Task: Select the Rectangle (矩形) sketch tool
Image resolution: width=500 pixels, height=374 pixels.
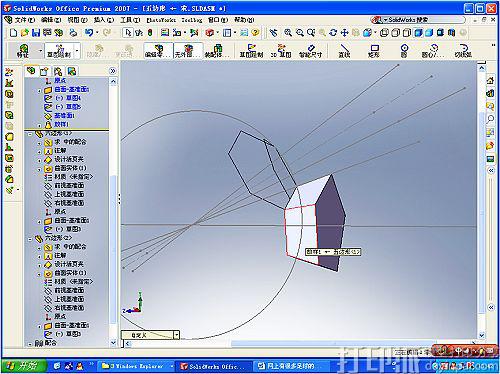Action: 374,51
